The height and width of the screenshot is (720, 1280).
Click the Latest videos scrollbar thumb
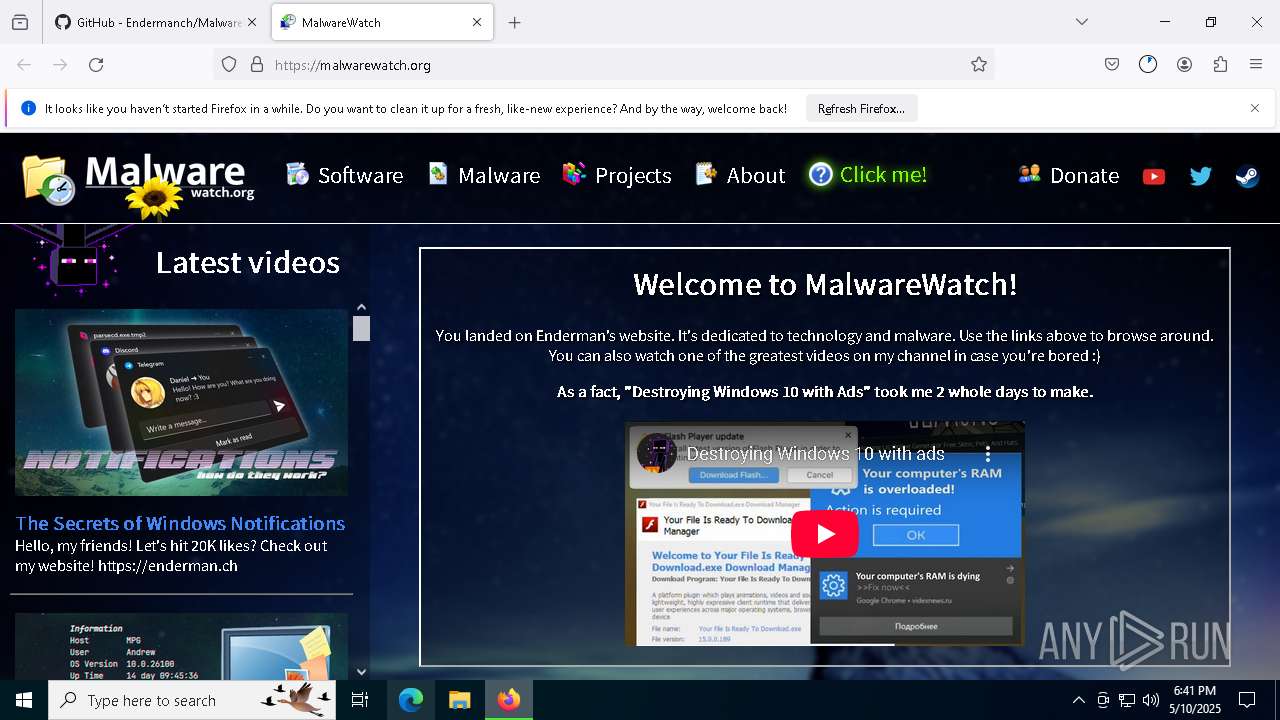(x=361, y=328)
